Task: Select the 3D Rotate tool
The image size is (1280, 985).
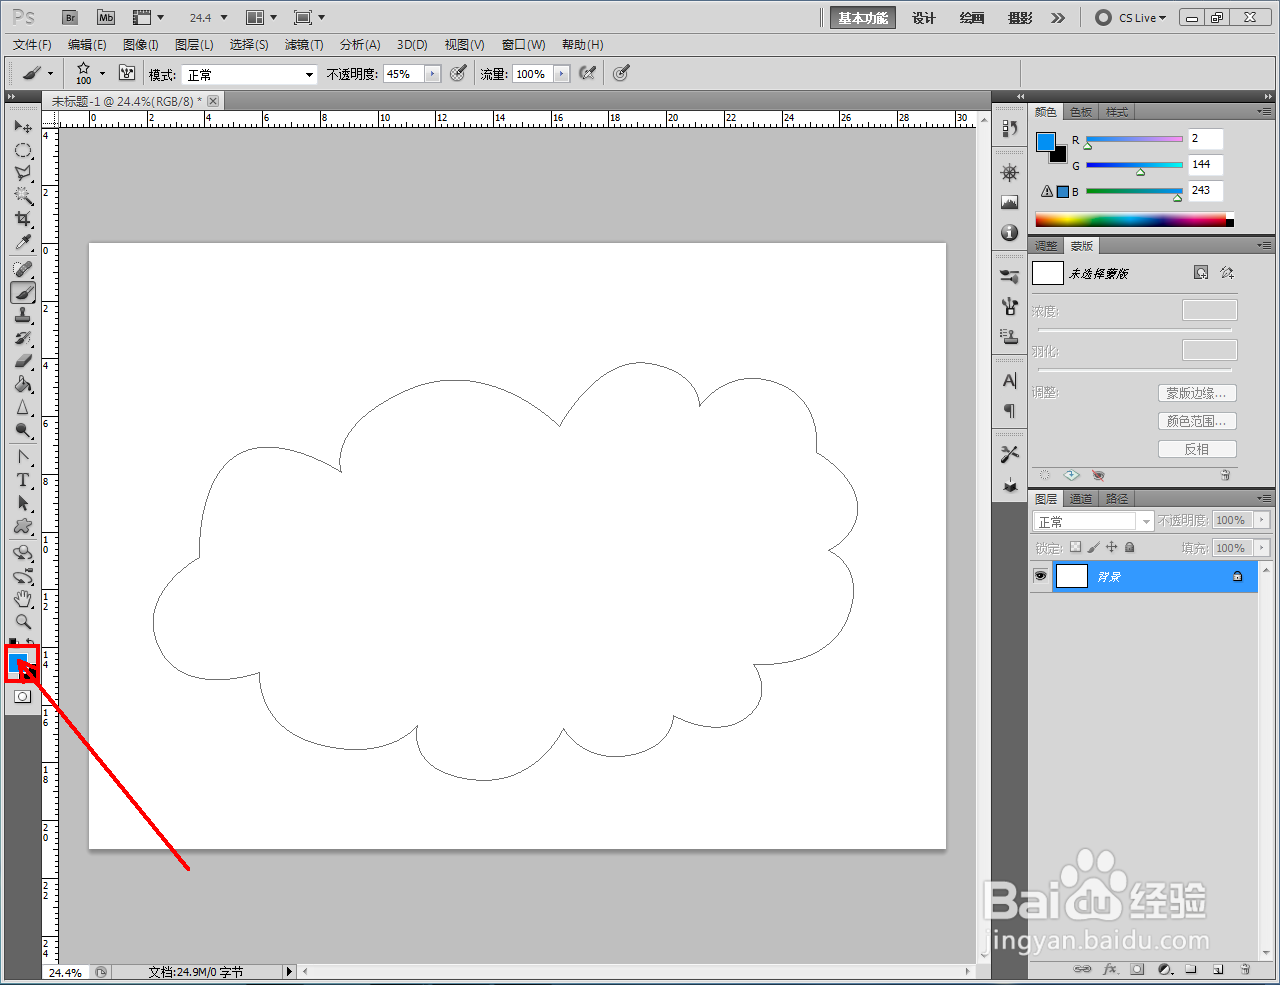Action: (23, 553)
